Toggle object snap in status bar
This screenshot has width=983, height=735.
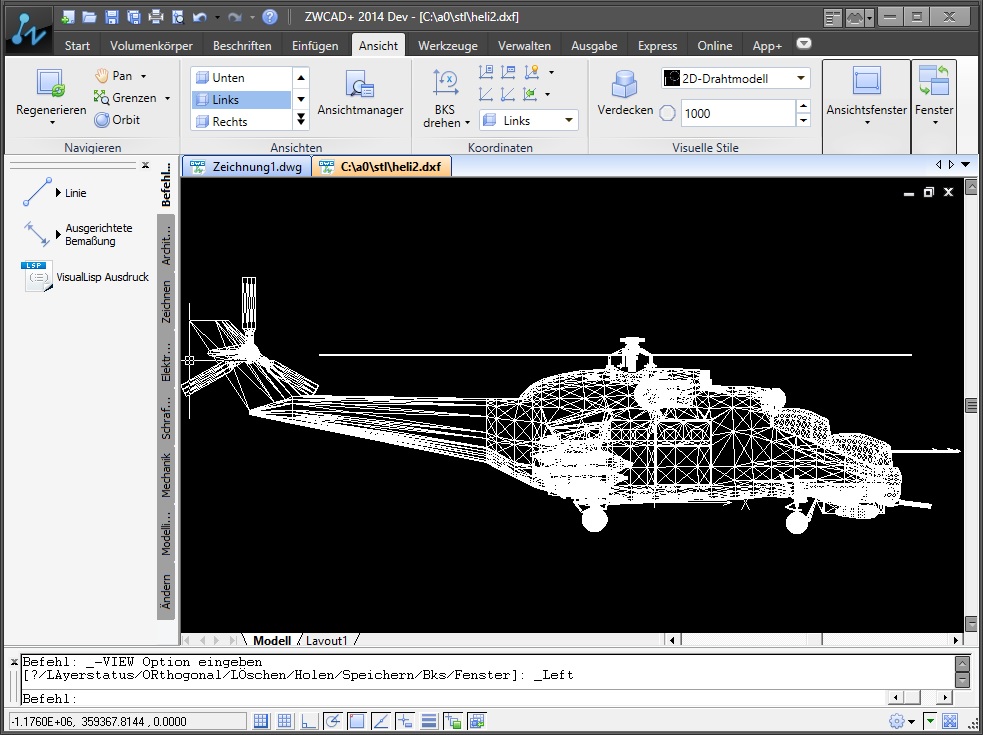click(357, 721)
